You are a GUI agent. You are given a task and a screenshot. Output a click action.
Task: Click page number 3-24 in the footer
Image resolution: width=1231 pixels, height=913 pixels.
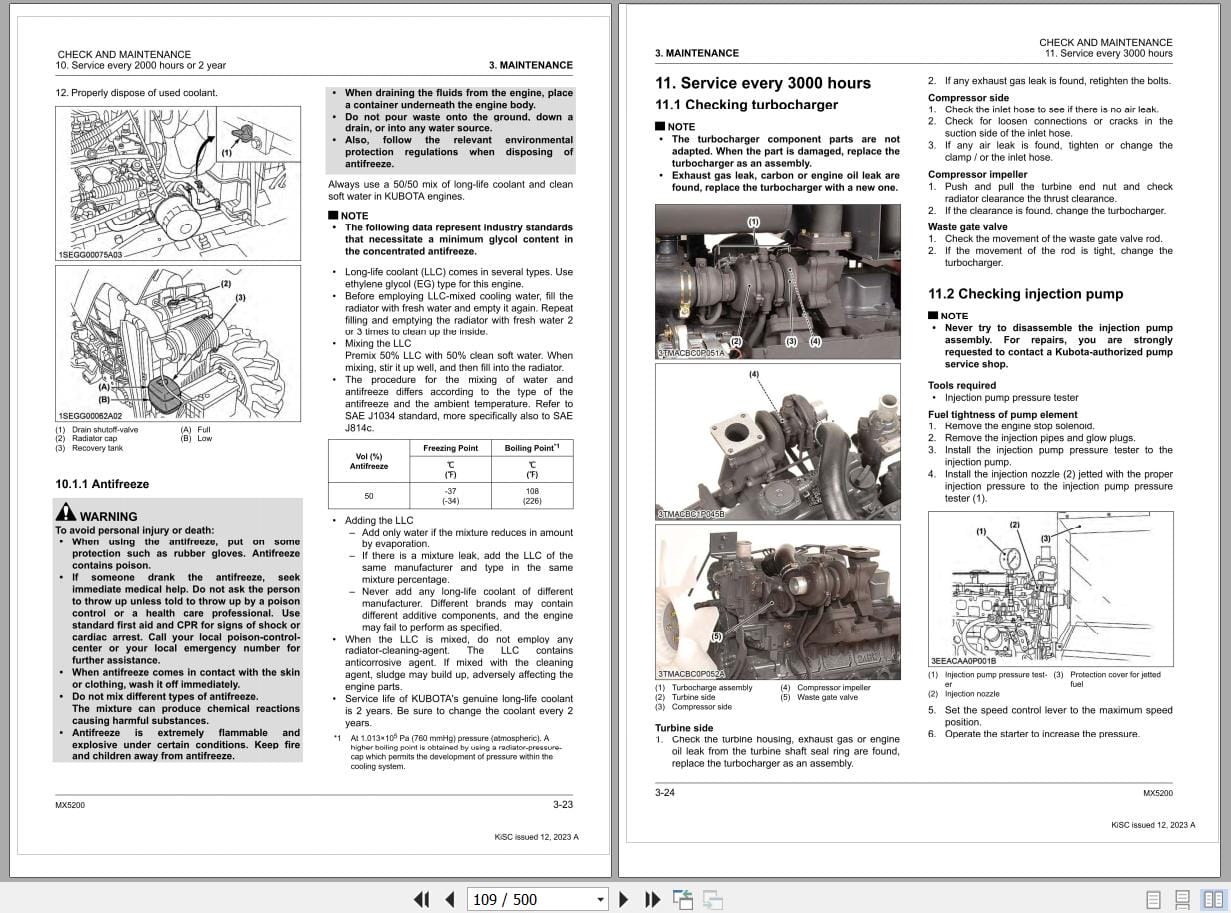665,793
